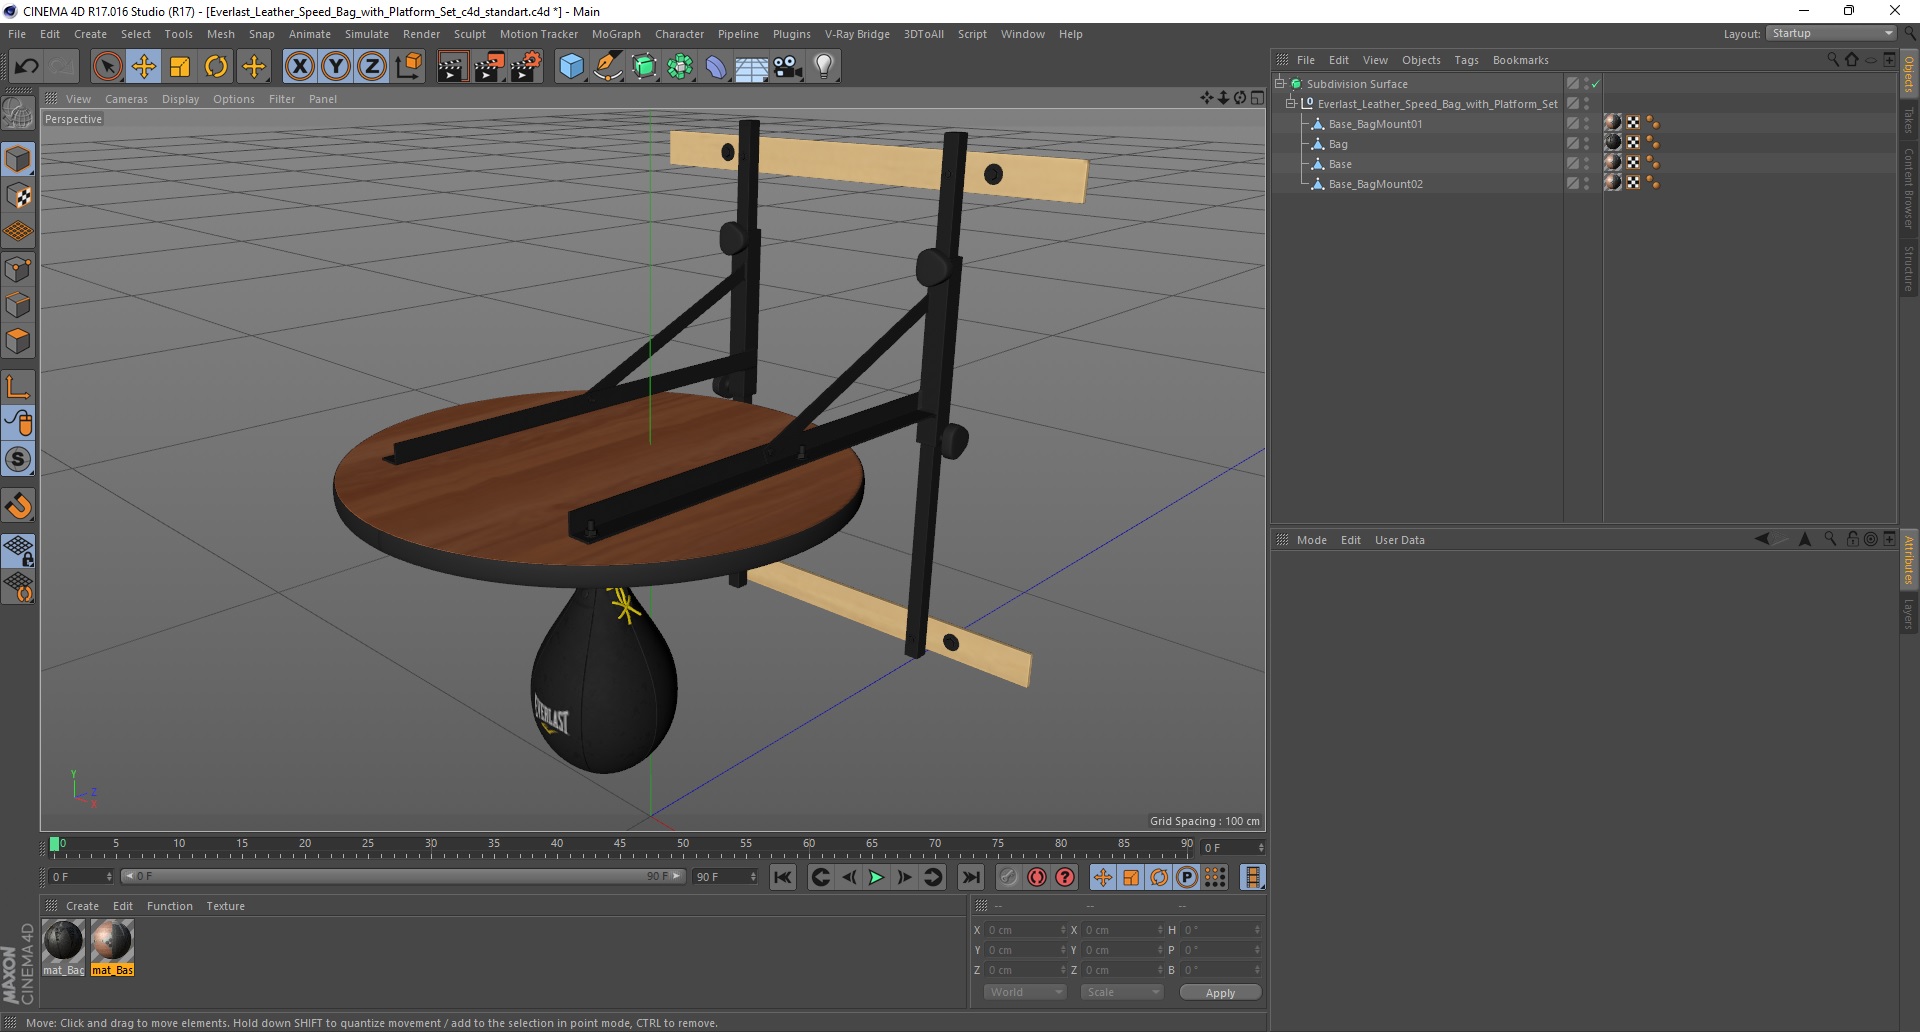Image resolution: width=1920 pixels, height=1032 pixels.
Task: Toggle Snap enable S icon
Action: coord(18,460)
